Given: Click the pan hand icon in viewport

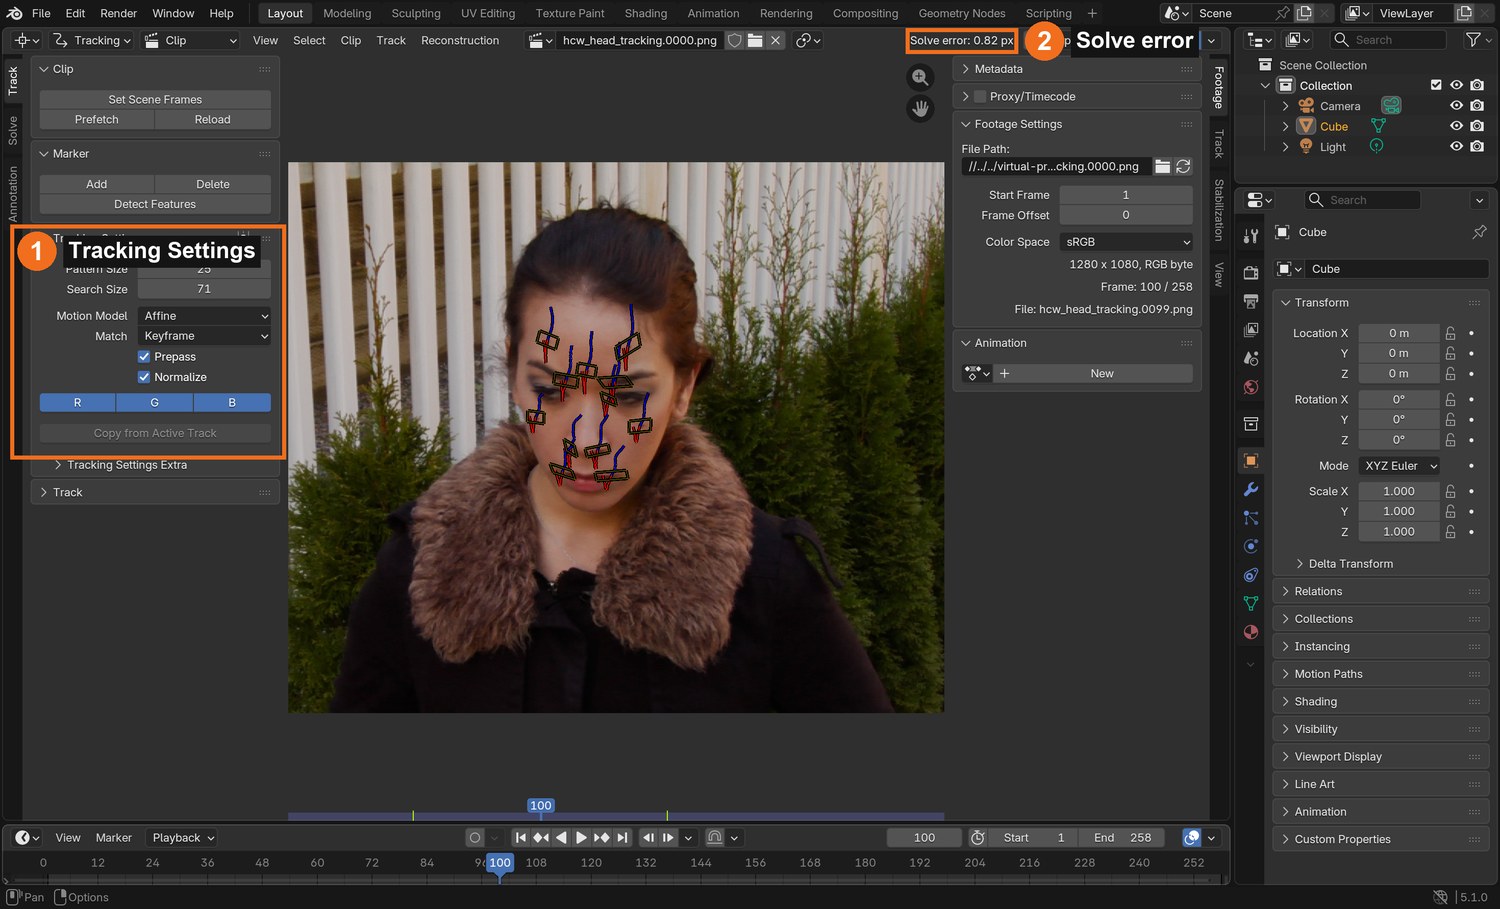Looking at the screenshot, I should pyautogui.click(x=920, y=108).
